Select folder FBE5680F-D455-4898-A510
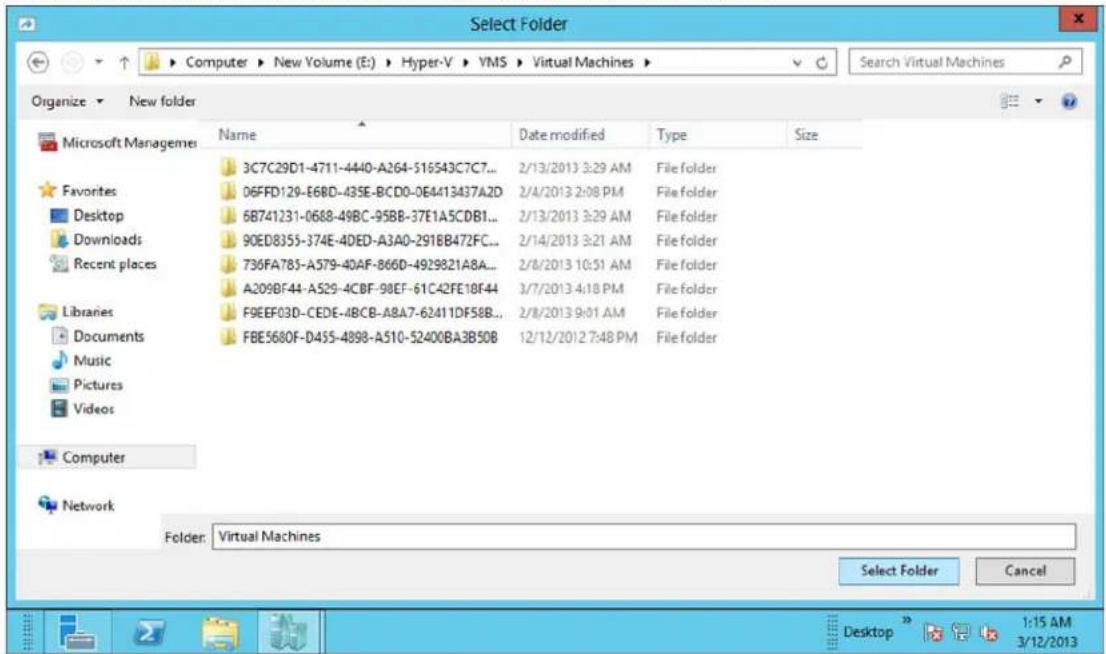 click(x=370, y=337)
